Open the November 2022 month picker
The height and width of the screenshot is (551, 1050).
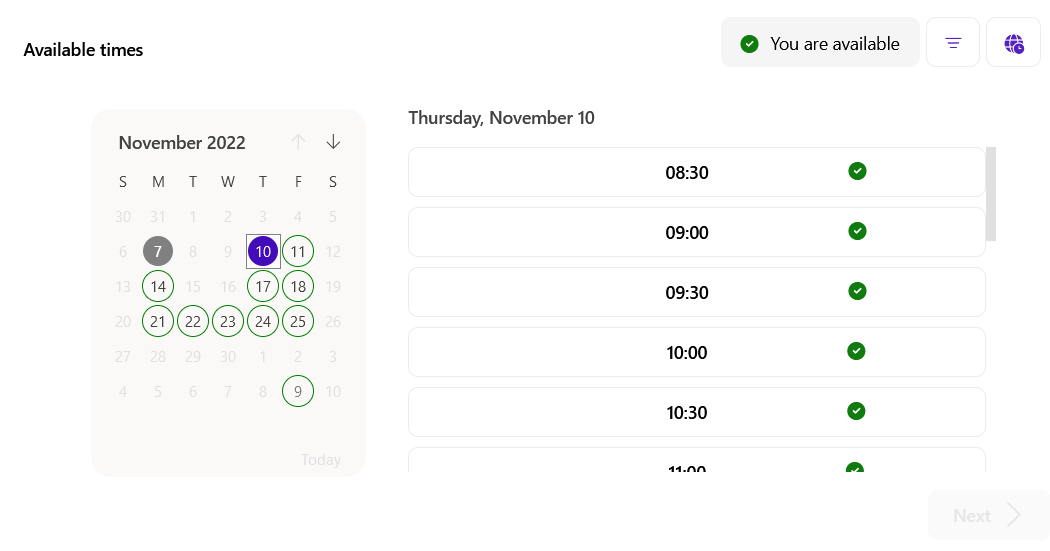coord(182,143)
